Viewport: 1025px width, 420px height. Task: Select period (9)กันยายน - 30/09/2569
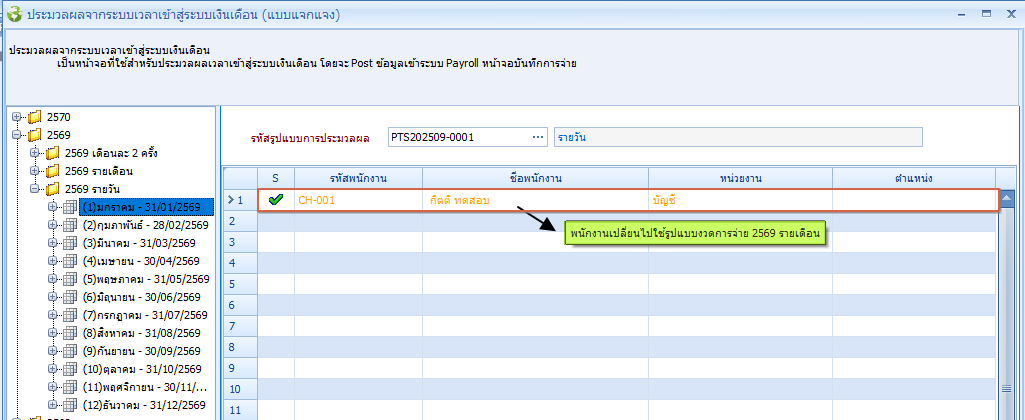pos(141,351)
